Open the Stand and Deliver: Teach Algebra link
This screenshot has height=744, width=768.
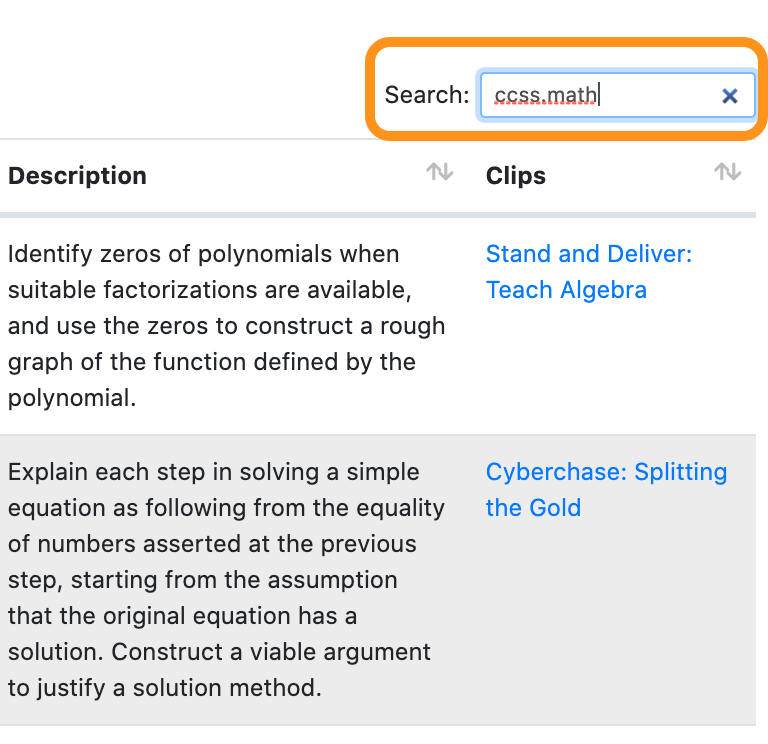tap(588, 254)
